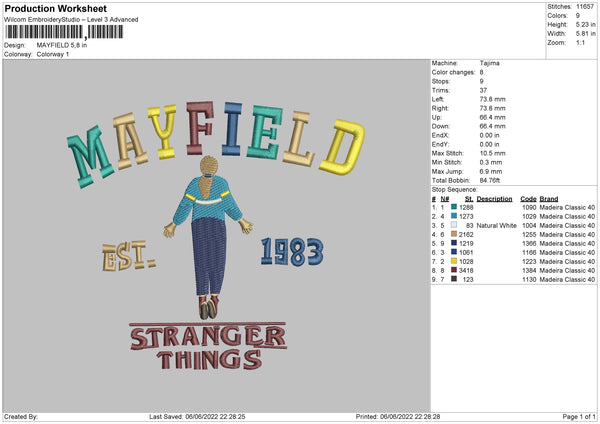Select thread code '1166' in the table
600x424 pixels.
pyautogui.click(x=529, y=253)
